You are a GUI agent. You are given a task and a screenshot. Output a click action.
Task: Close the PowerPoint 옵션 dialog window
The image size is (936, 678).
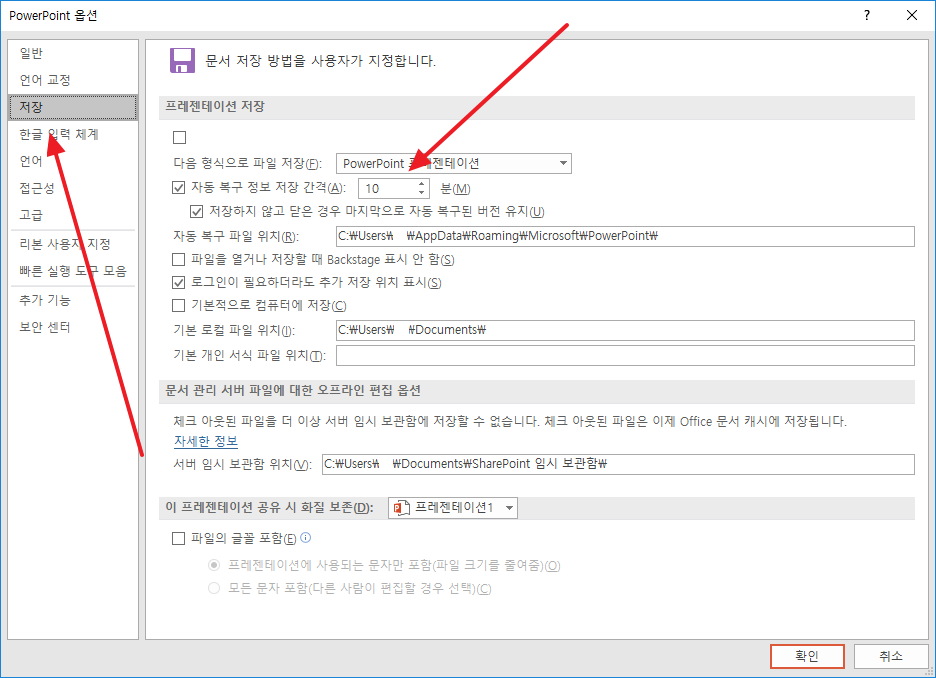912,16
